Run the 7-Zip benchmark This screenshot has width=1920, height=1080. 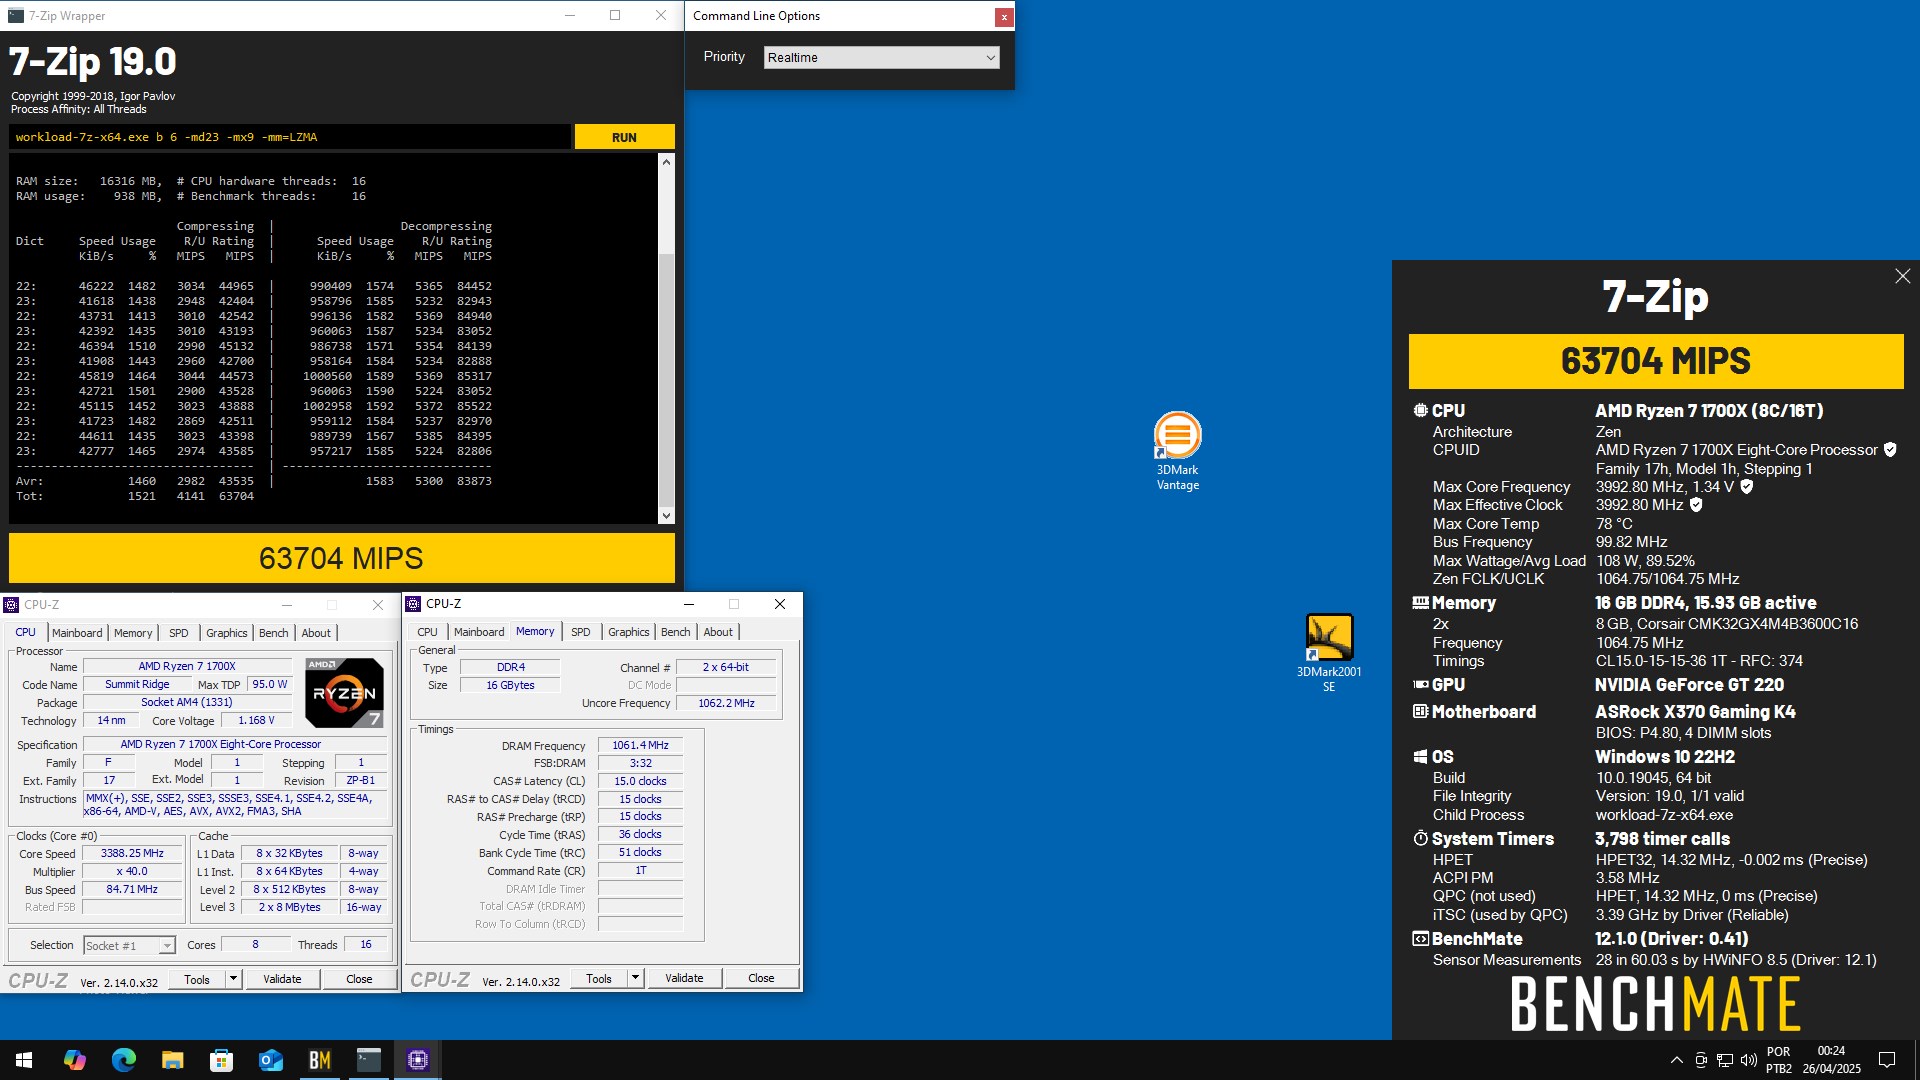coord(624,137)
